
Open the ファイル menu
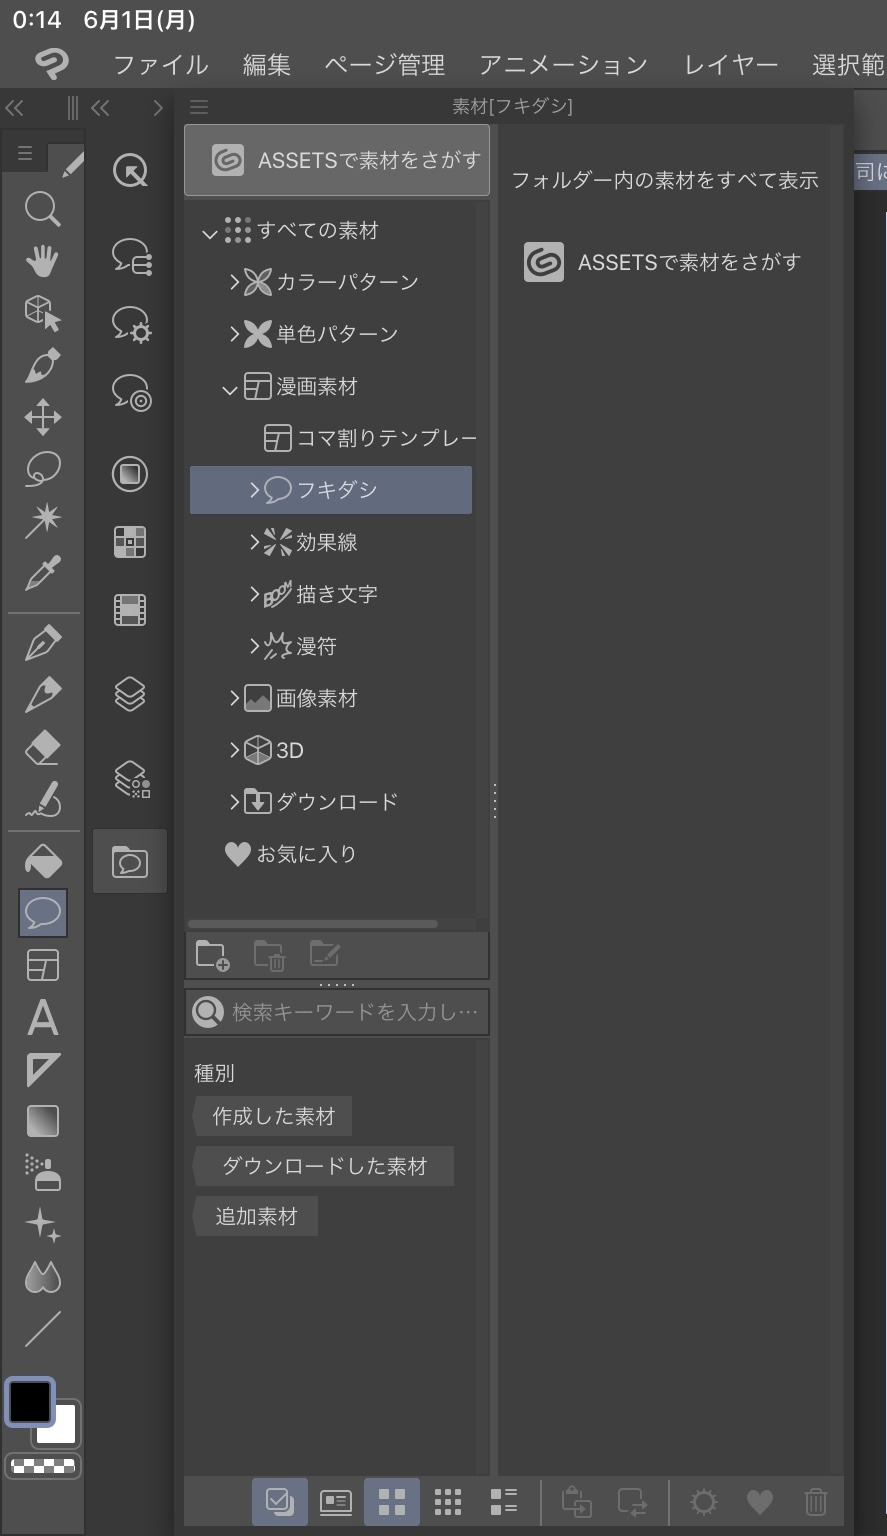pyautogui.click(x=161, y=65)
